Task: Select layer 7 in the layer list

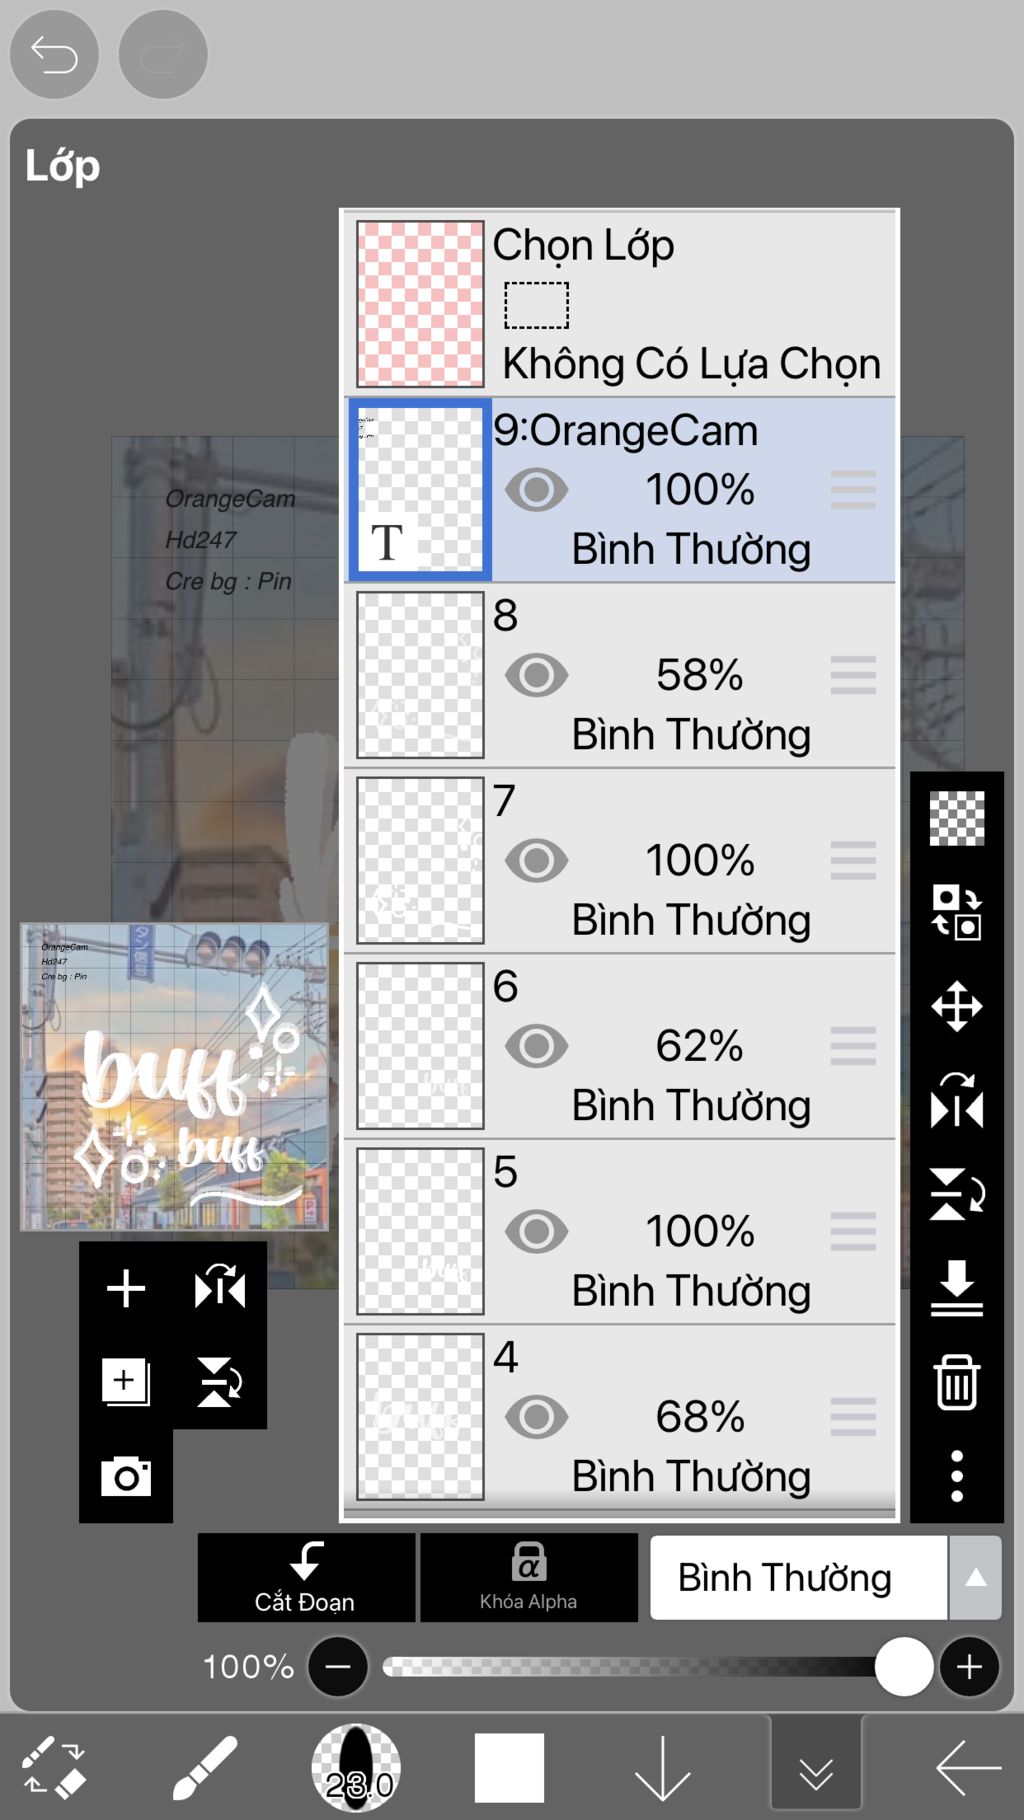Action: pos(620,861)
